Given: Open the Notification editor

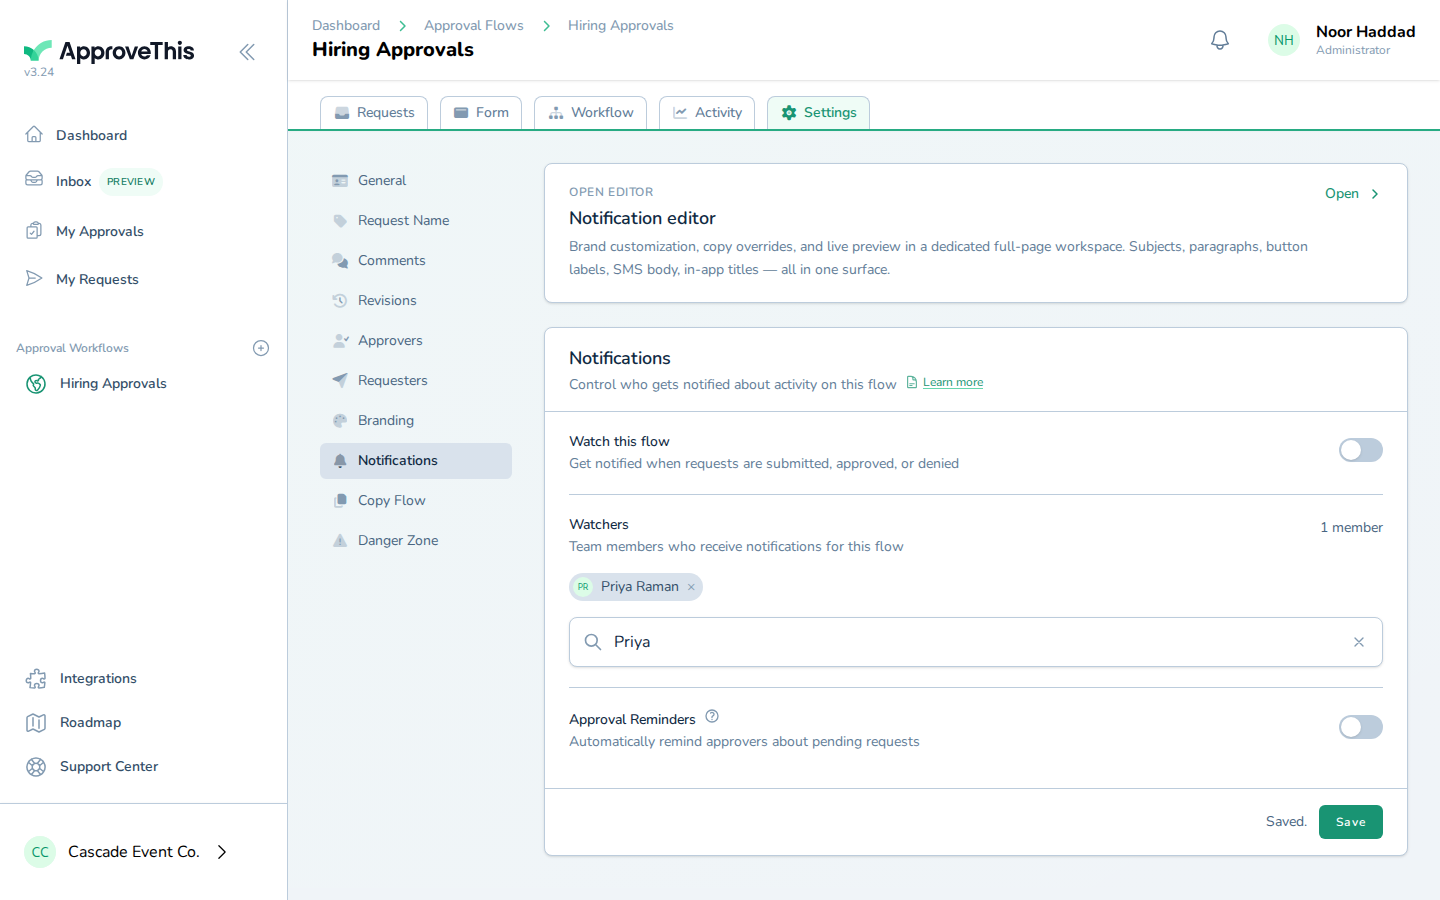Looking at the screenshot, I should point(1352,194).
